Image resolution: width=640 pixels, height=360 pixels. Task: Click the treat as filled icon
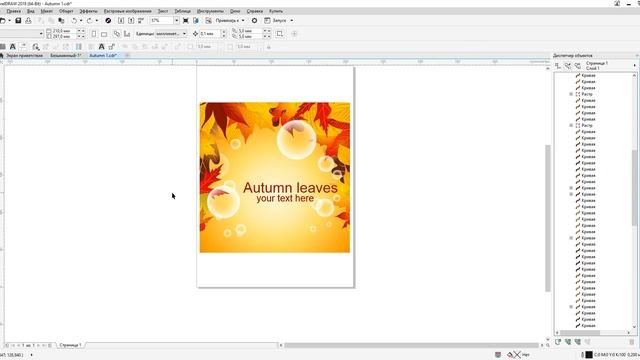point(280,34)
